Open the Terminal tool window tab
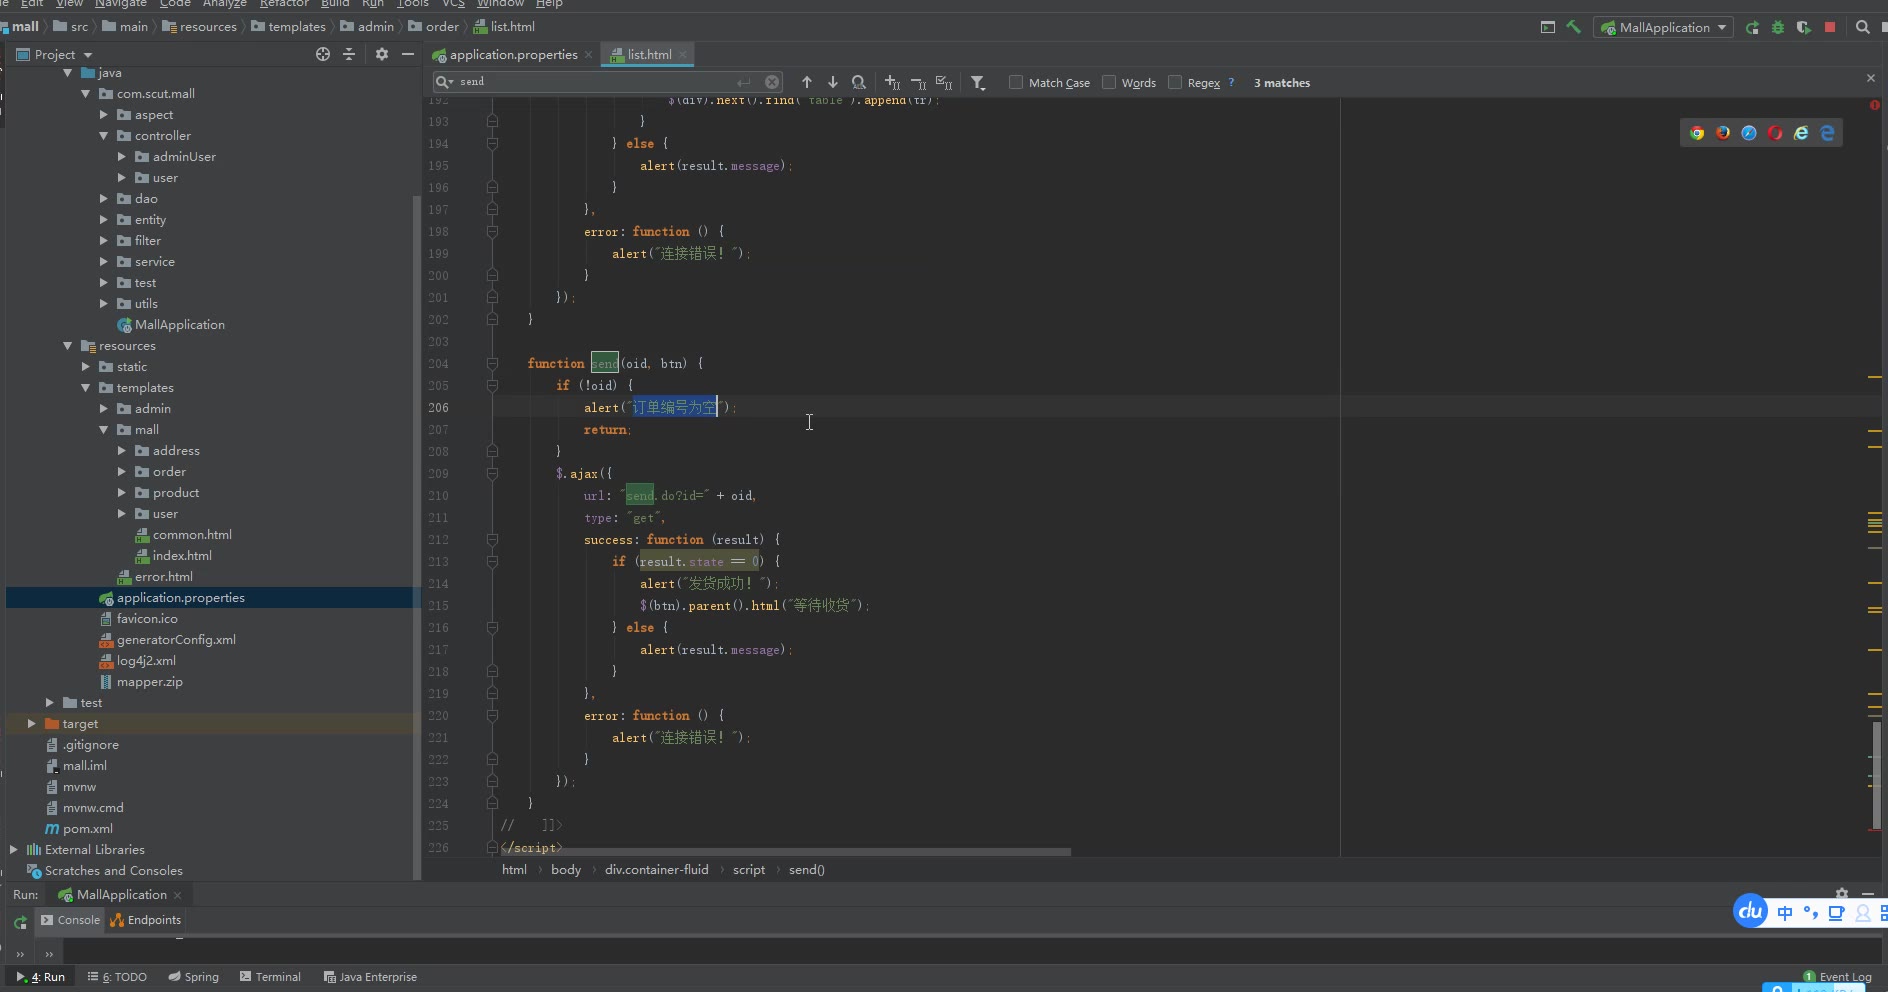1888x992 pixels. pos(270,977)
